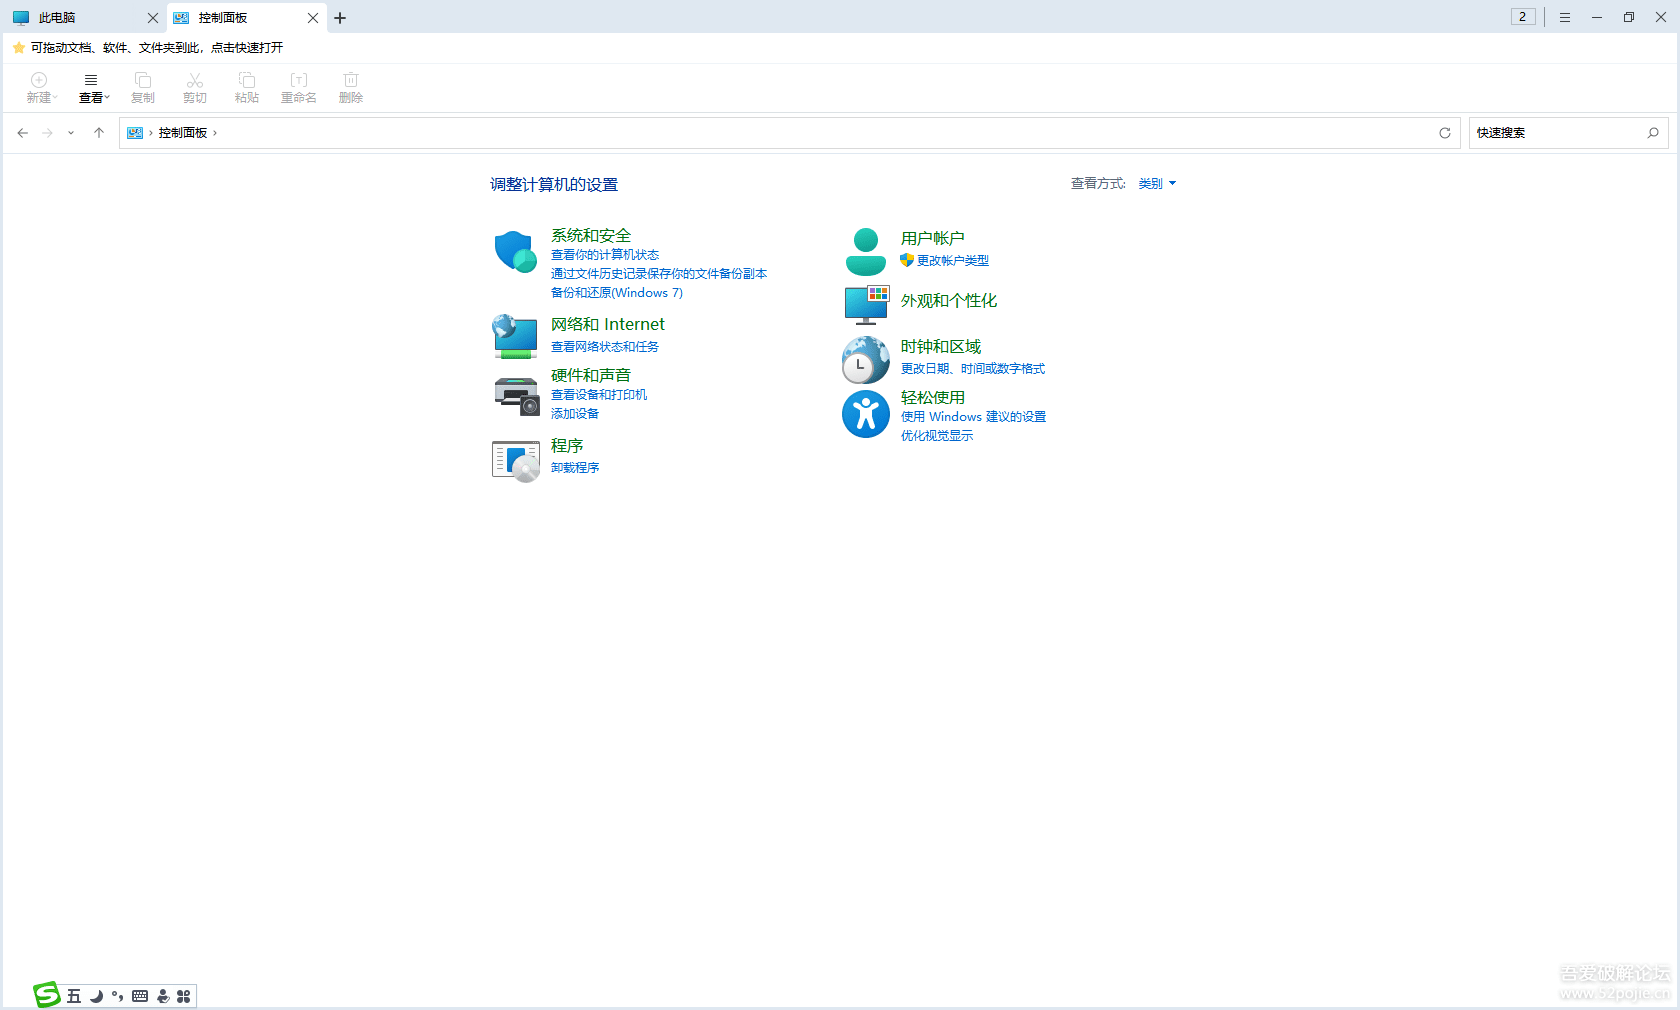Open 用户帐户 category link
This screenshot has width=1680, height=1010.
pos(933,239)
